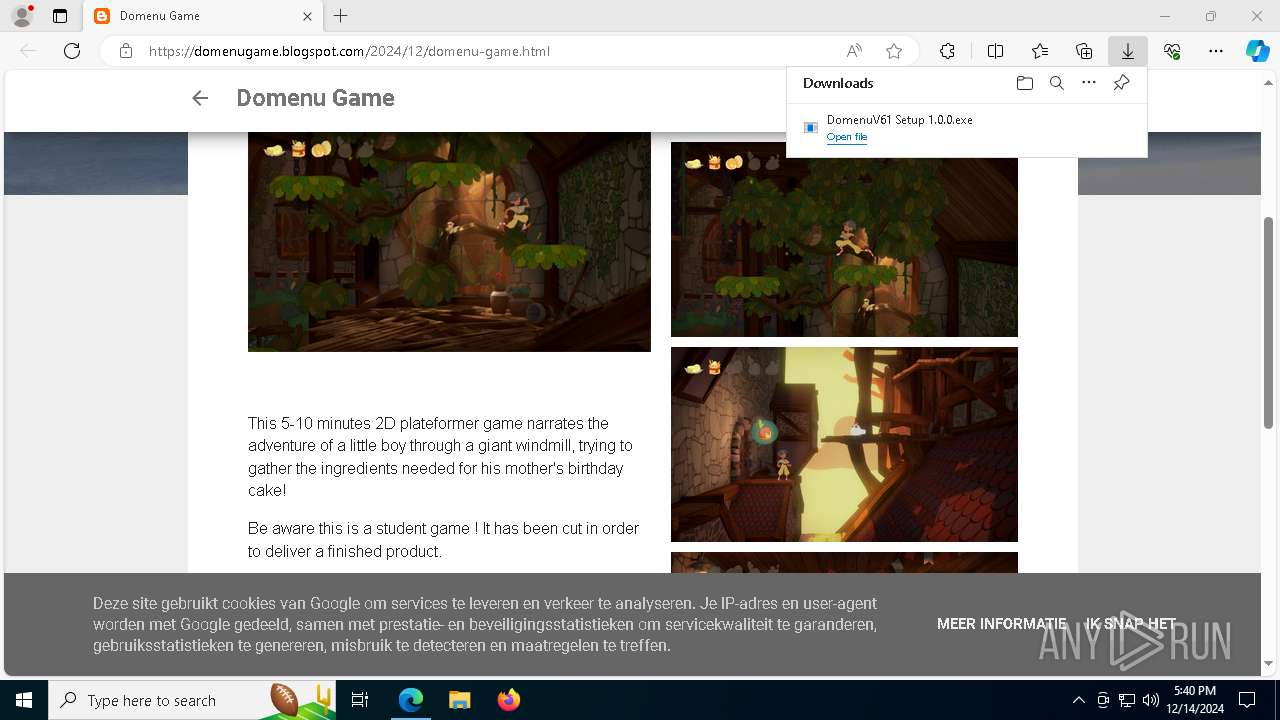Open the windmill sunset screenshot thumbnail
The image size is (1280, 720).
point(844,444)
